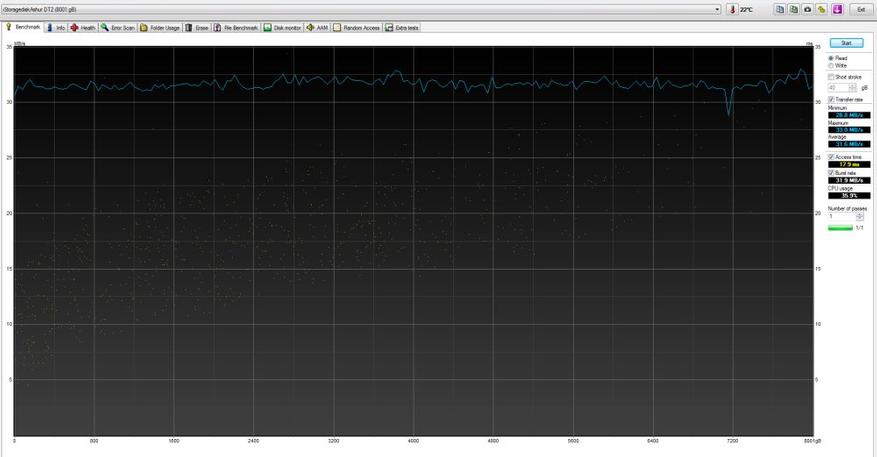Viewport: 877px width, 457px height.
Task: Click the purple download arrow icon
Action: point(837,10)
